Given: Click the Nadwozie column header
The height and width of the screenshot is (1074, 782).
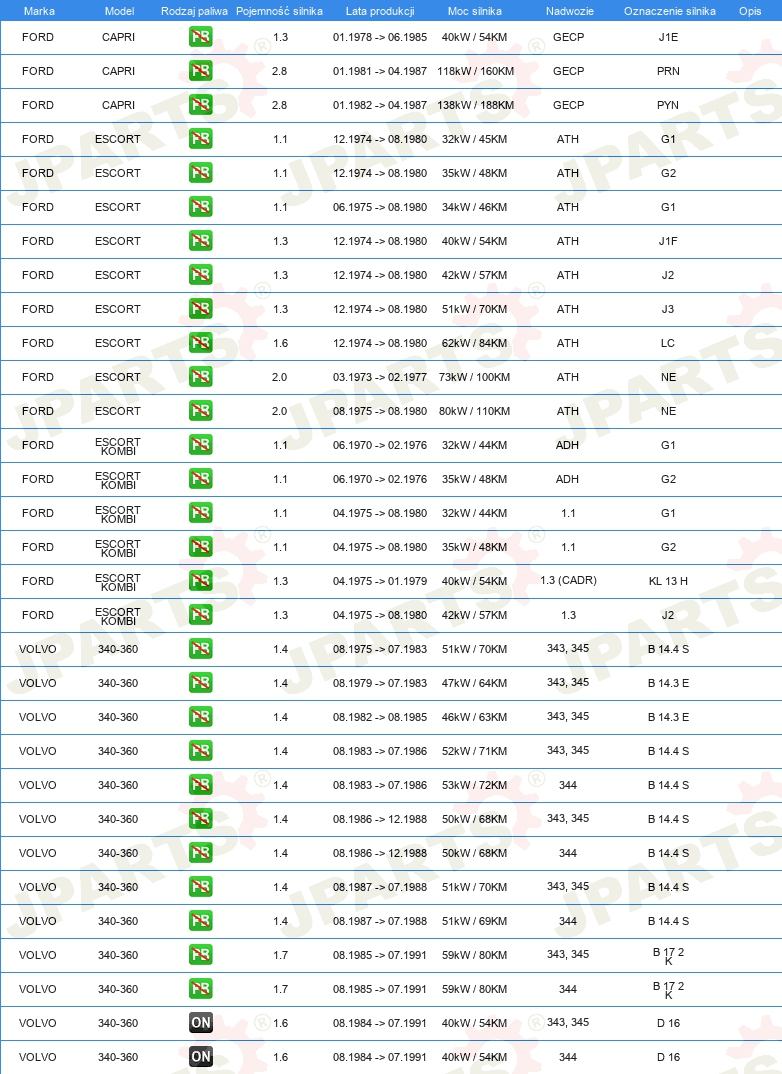Looking at the screenshot, I should pos(570,11).
